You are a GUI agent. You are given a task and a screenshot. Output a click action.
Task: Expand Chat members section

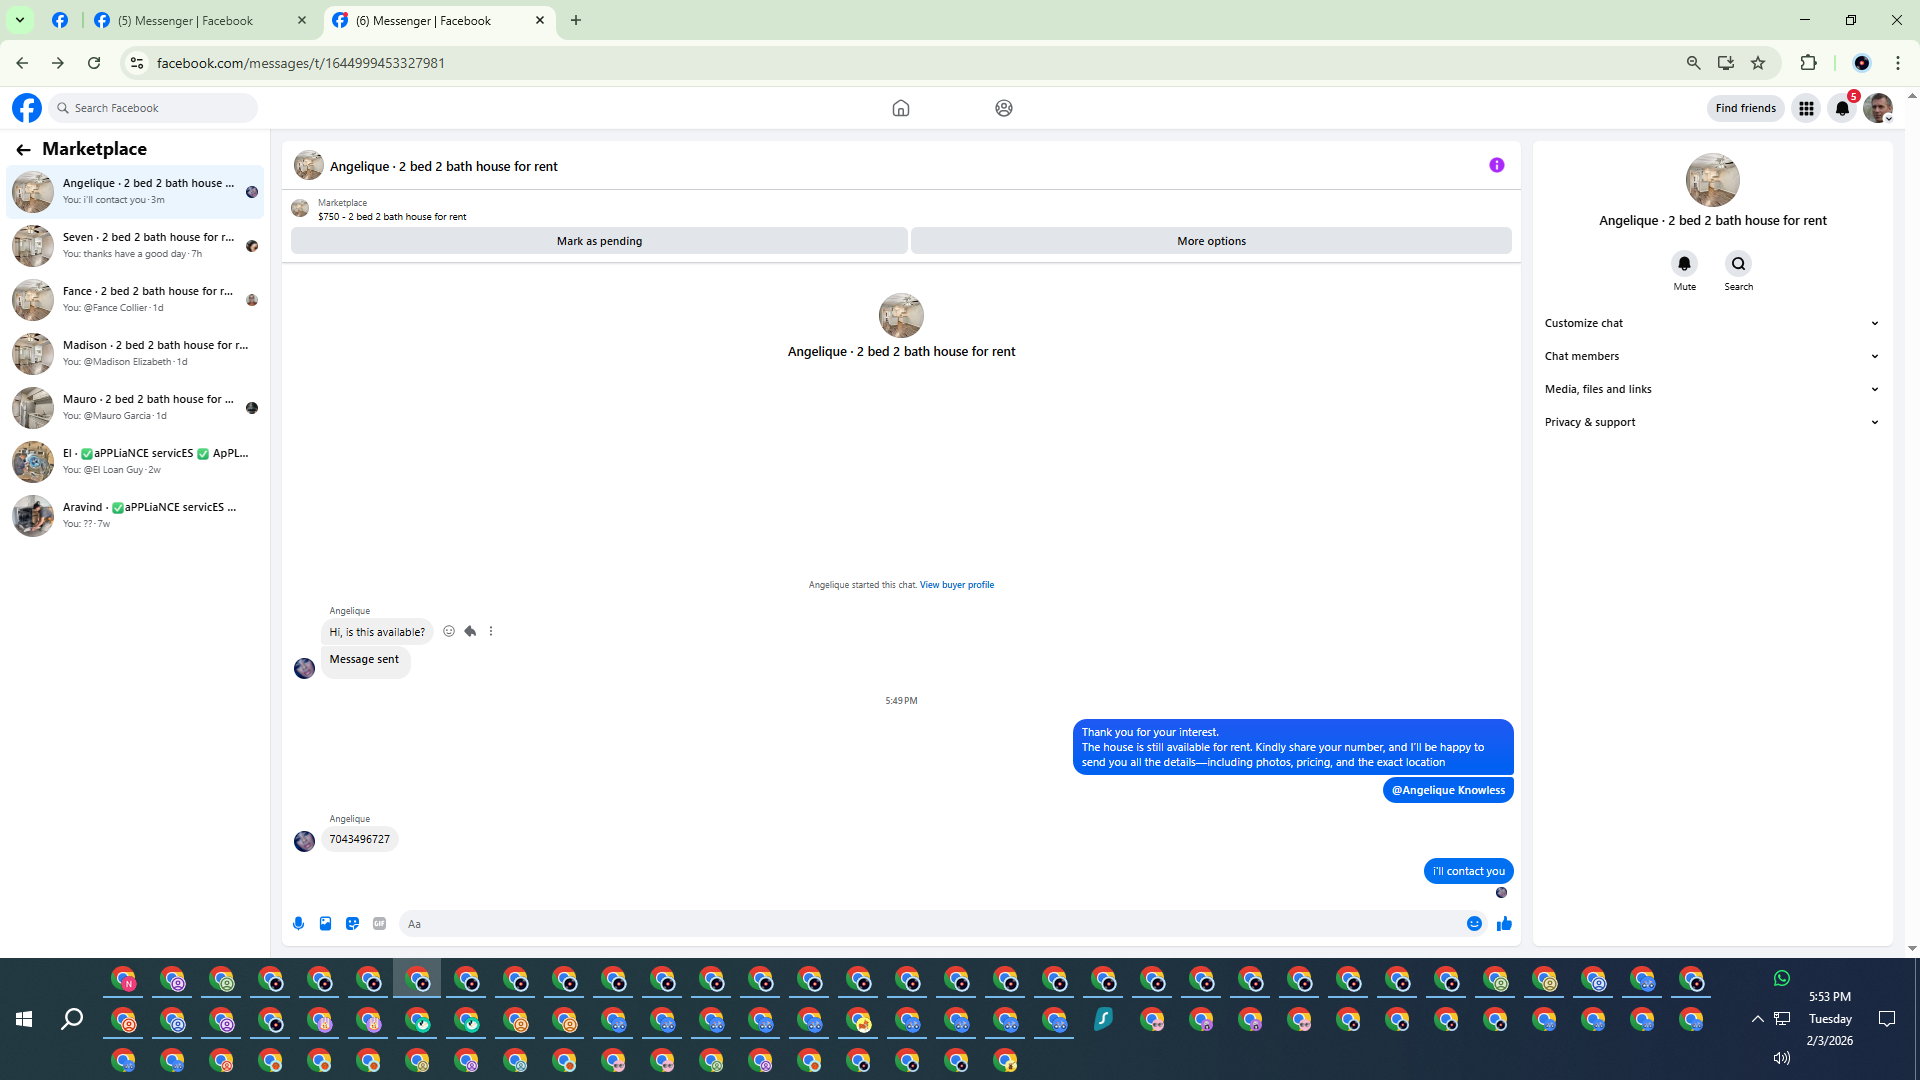pos(1711,356)
